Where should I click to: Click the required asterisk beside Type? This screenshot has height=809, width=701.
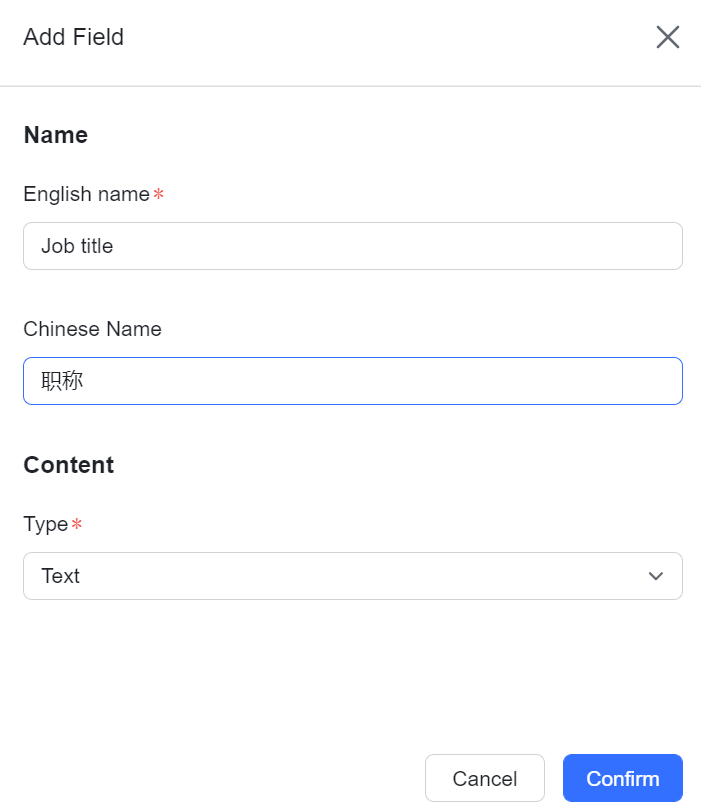[x=77, y=524]
